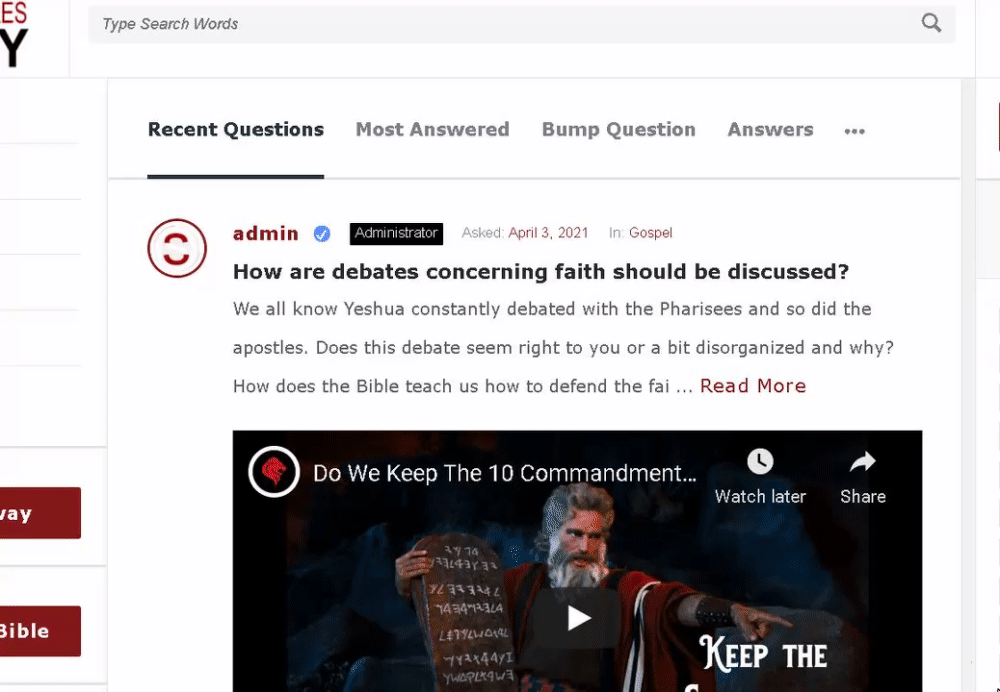Select the Recent Questions tab
The width and height of the screenshot is (1000, 692).
click(x=236, y=129)
